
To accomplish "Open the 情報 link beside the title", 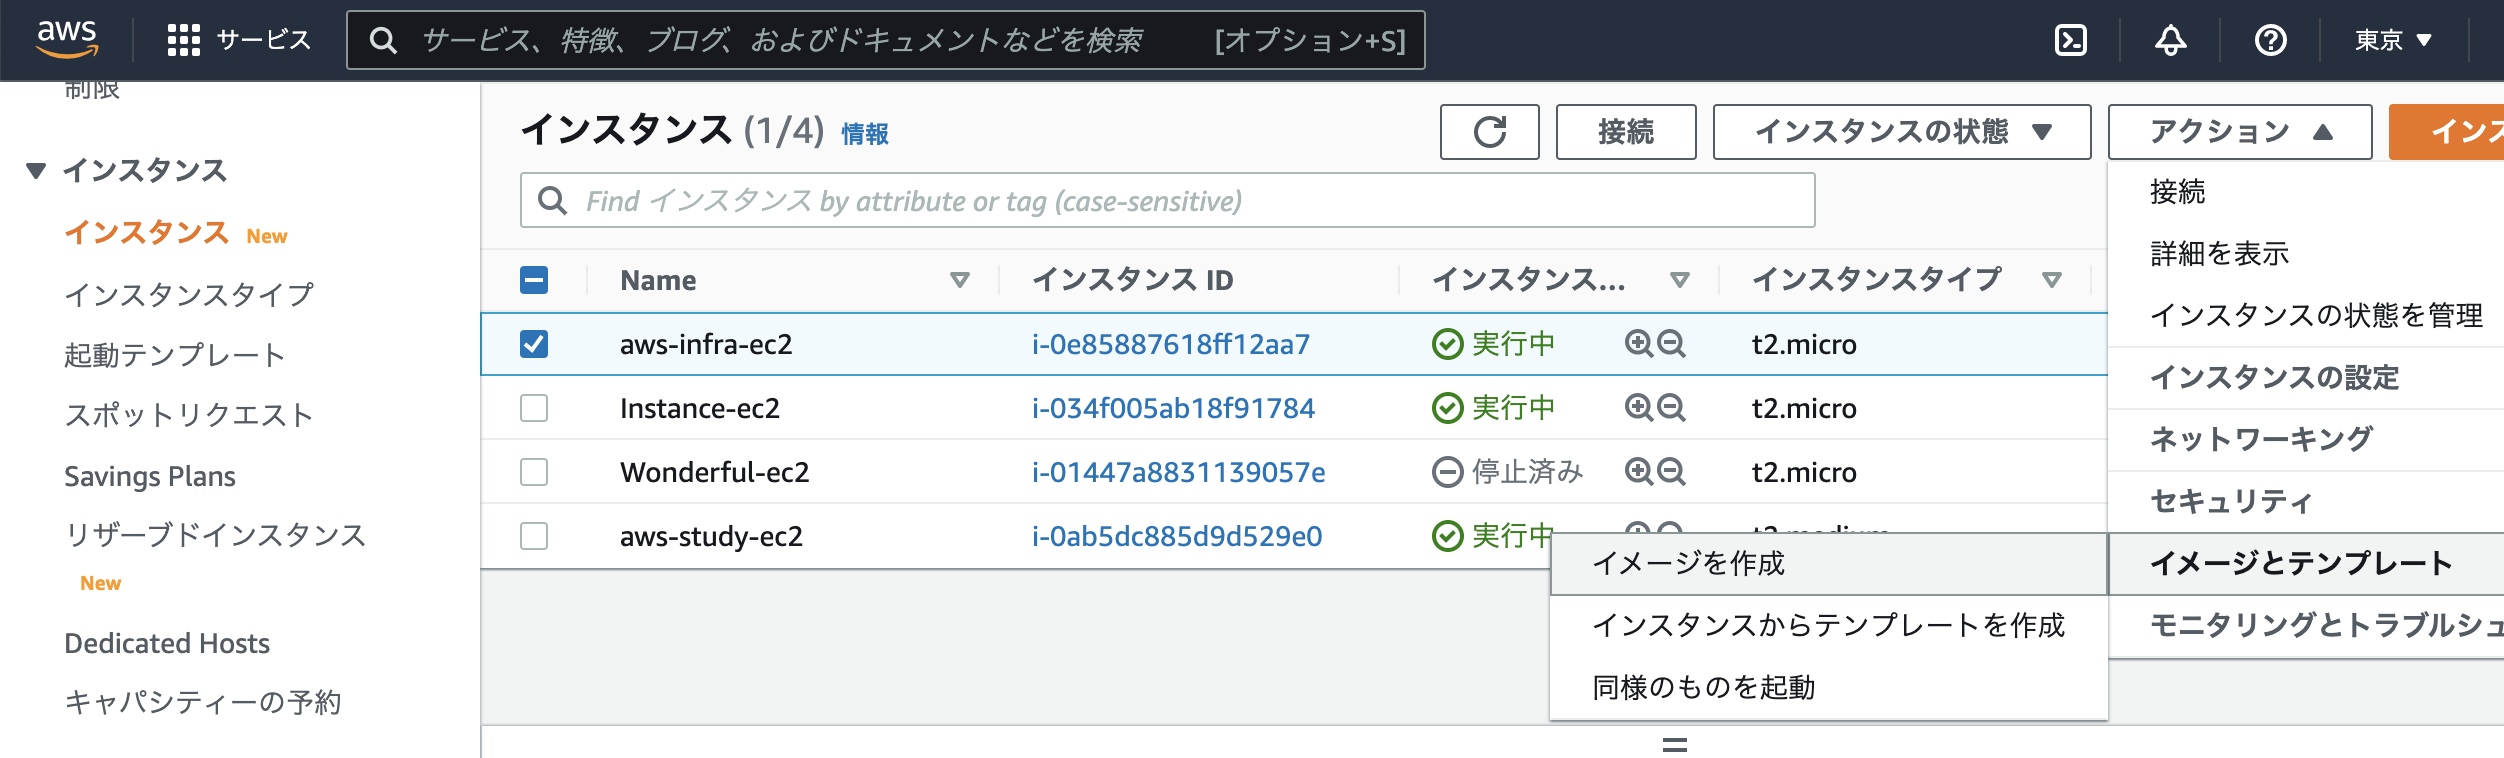I will coord(865,134).
